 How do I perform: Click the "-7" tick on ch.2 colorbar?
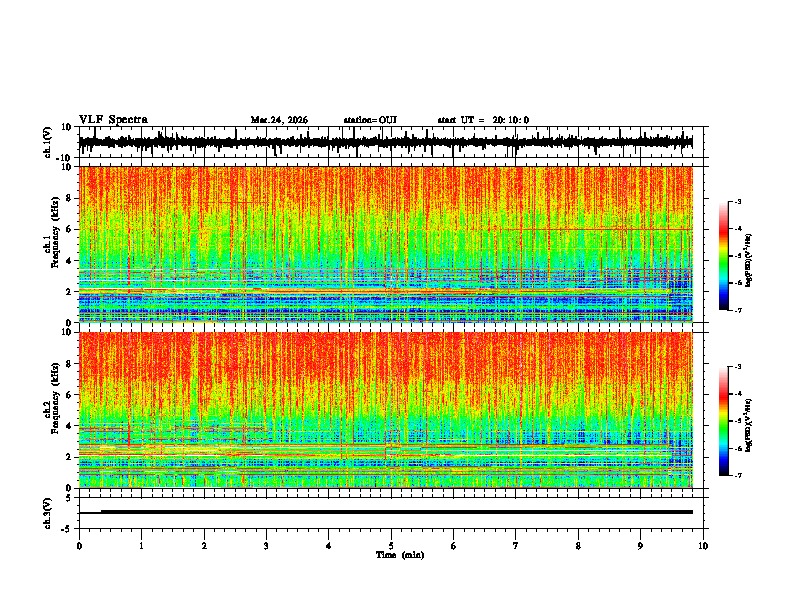(x=738, y=476)
